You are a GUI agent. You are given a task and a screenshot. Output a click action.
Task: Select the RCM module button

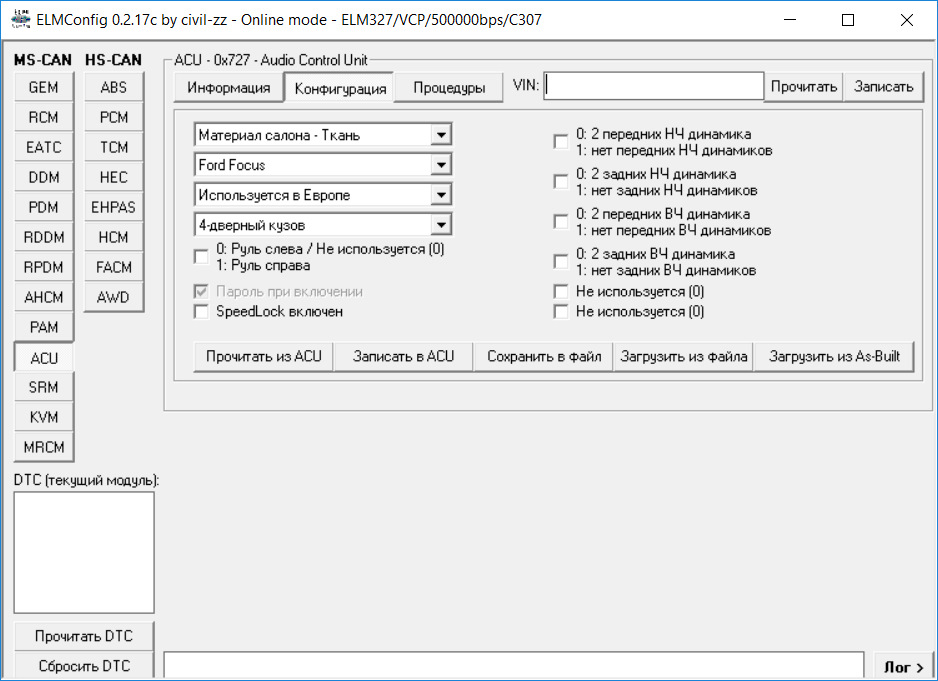[44, 117]
